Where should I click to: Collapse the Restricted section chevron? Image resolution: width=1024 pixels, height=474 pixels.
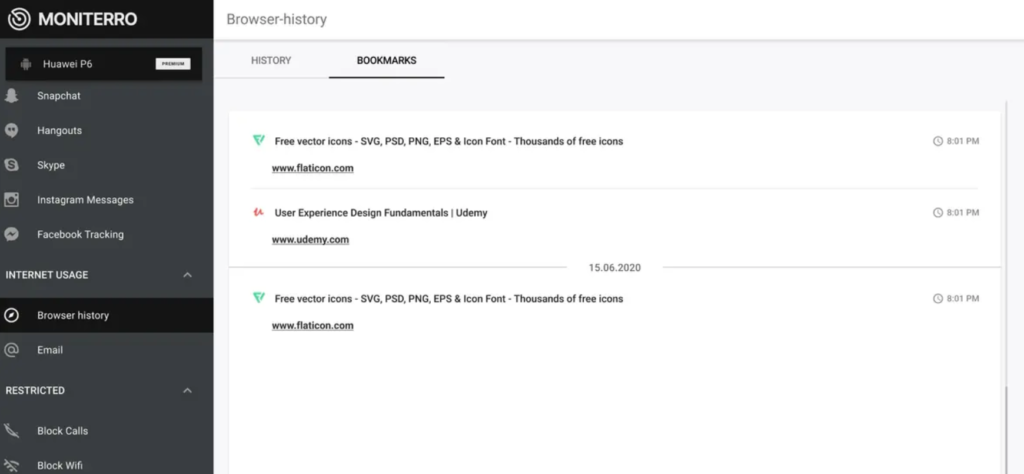[x=187, y=390]
